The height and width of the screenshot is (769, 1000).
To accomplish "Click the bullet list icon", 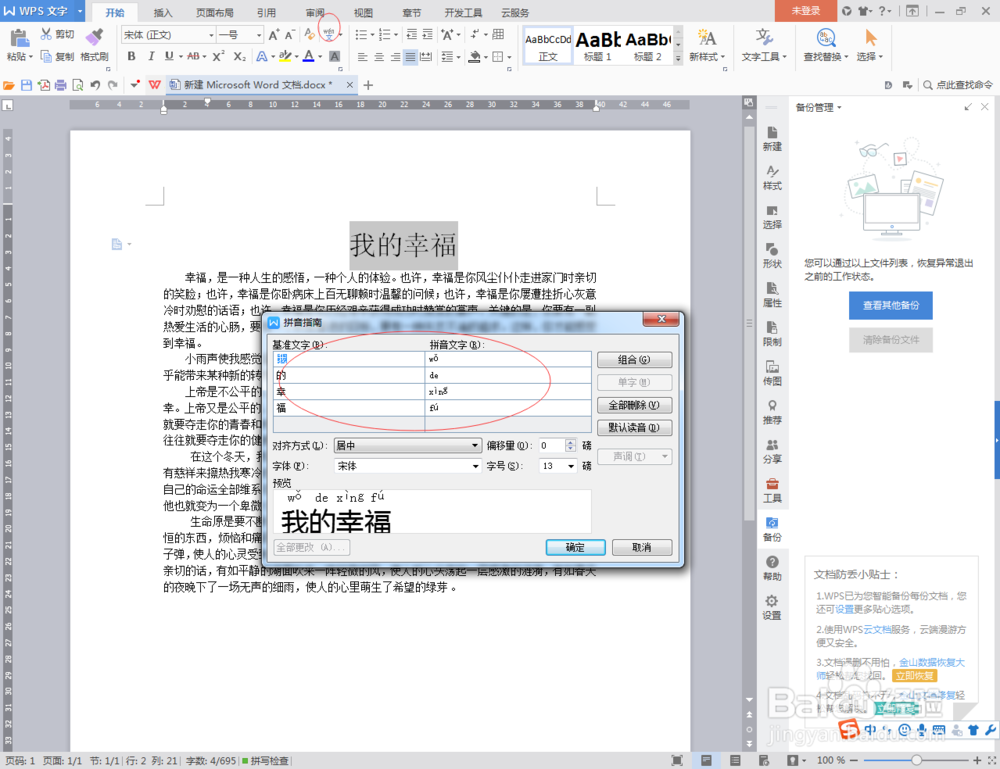I will [361, 34].
